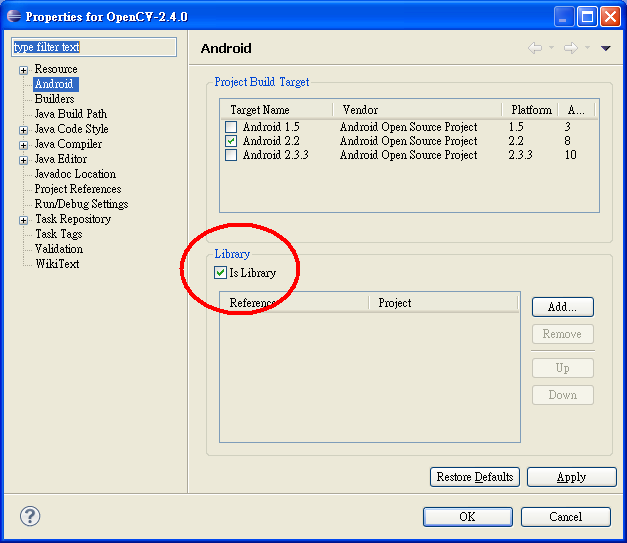Open the help question mark icon
Image resolution: width=627 pixels, height=543 pixels.
(30, 516)
